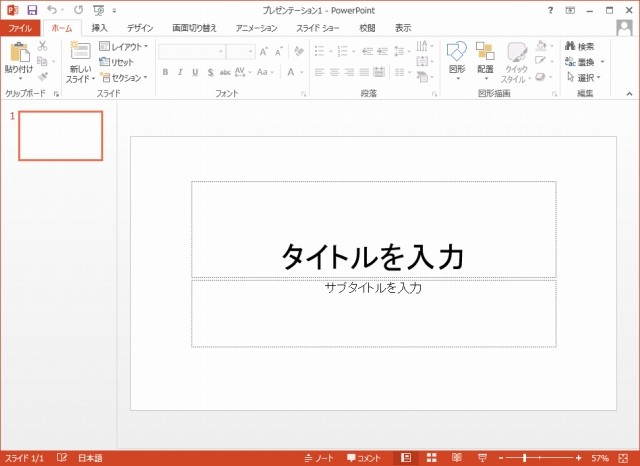
Task: Center align text
Action: coord(334,72)
